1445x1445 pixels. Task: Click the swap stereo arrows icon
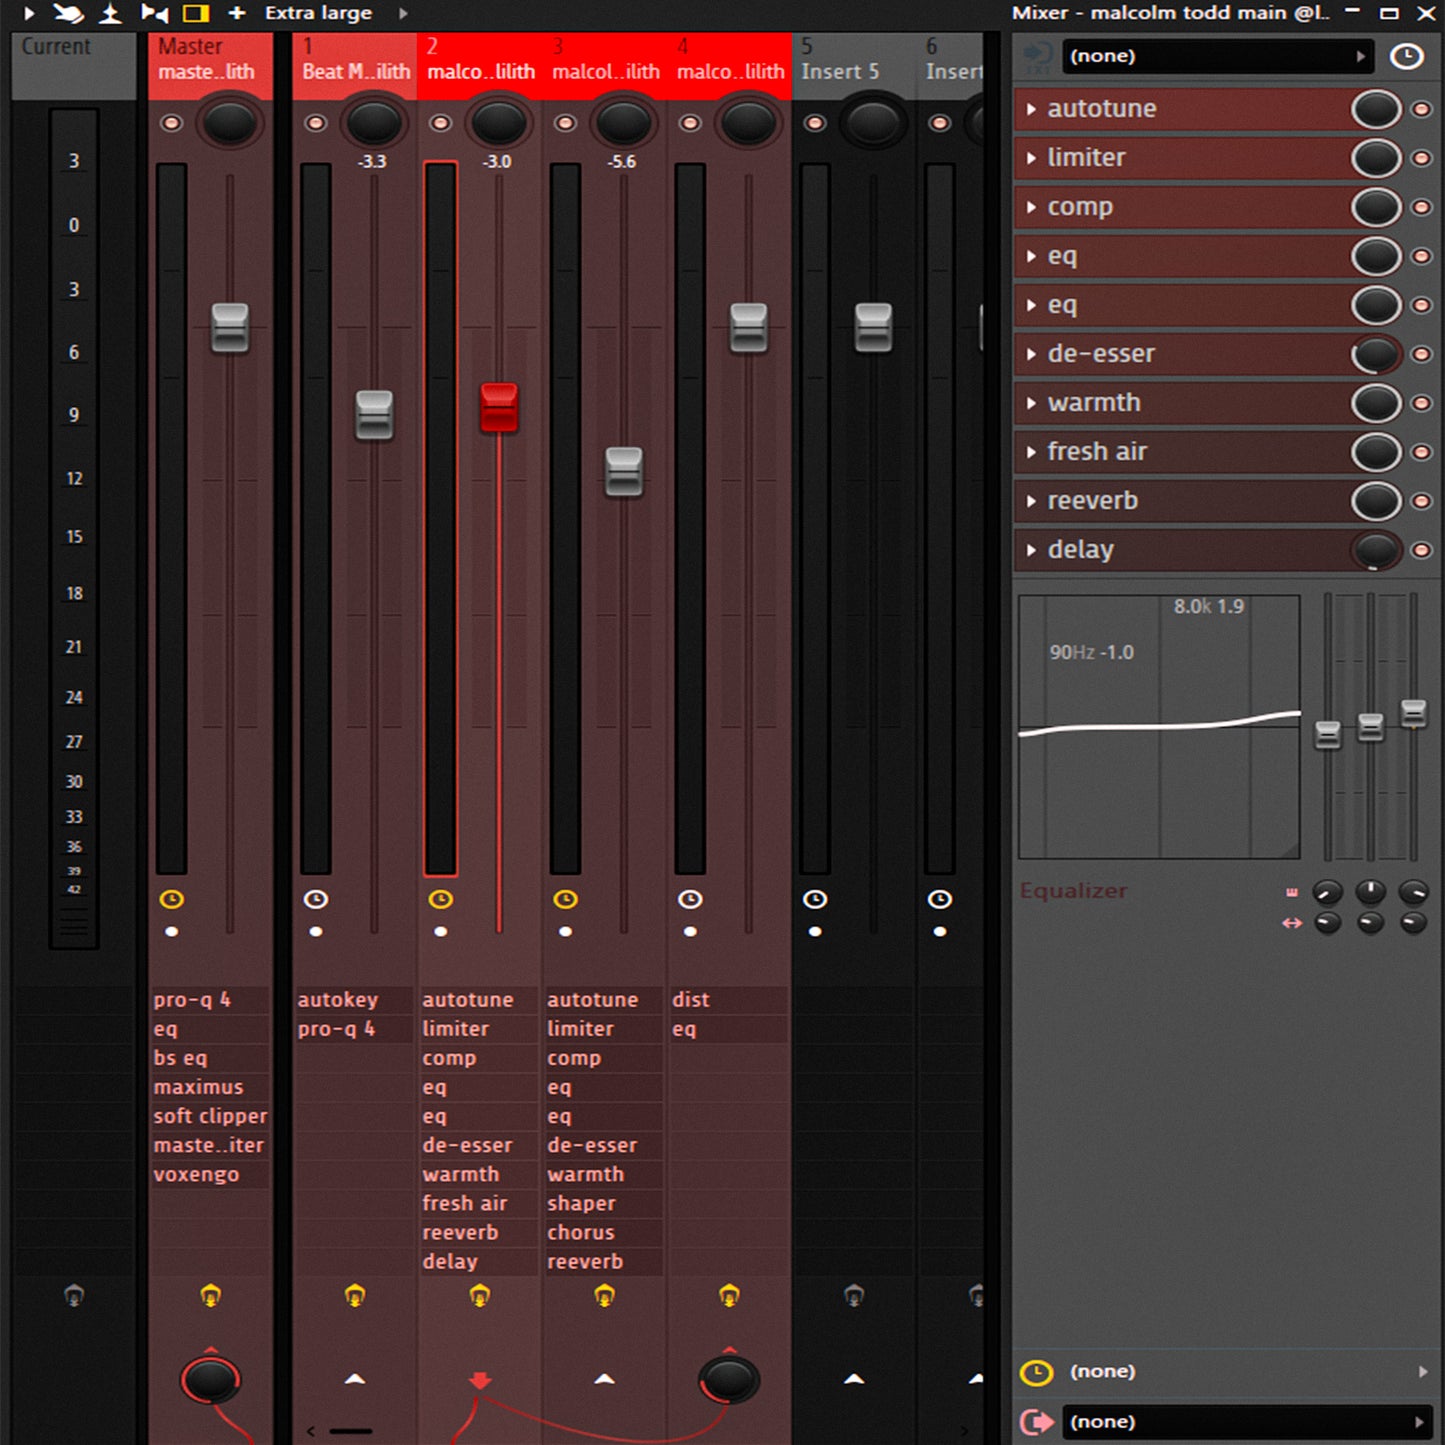pyautogui.click(x=1292, y=923)
